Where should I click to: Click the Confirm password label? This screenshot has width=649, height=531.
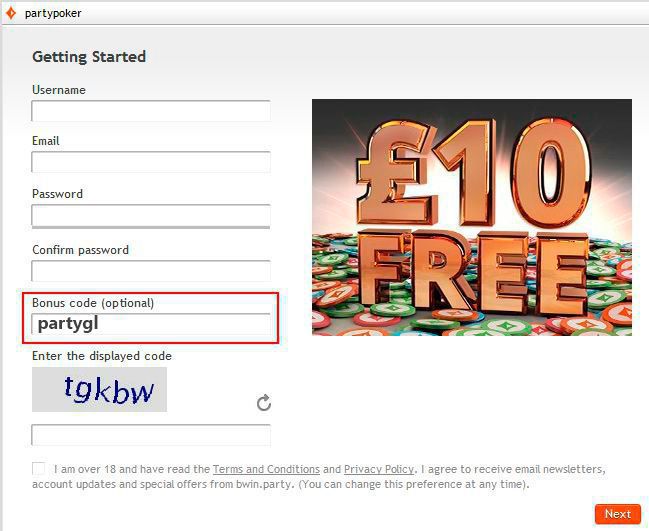pyautogui.click(x=81, y=250)
